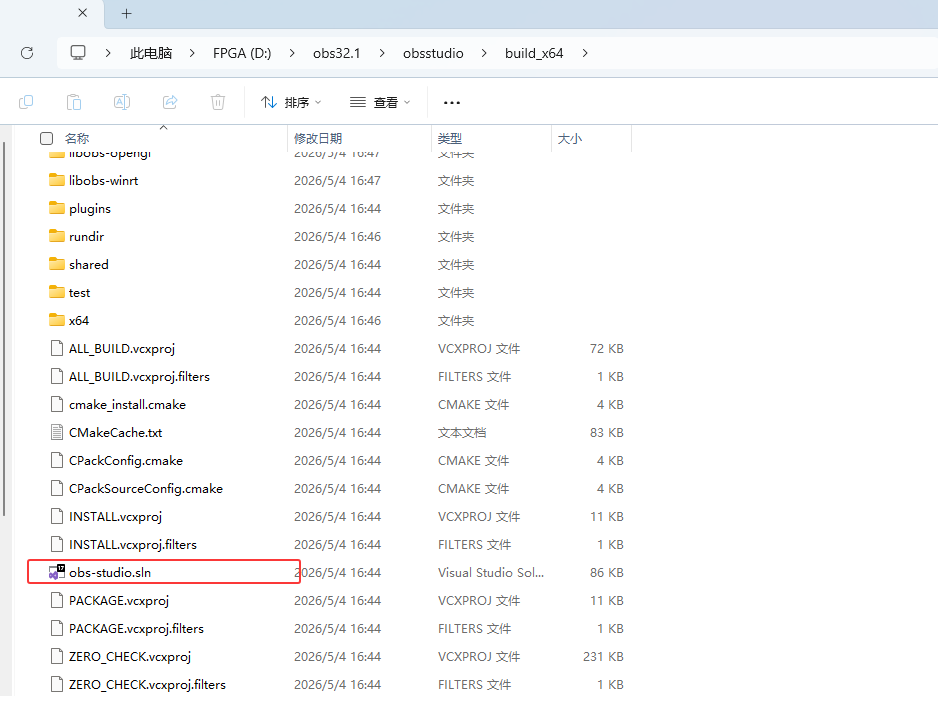Toggle the select-all checkbox in header

tap(47, 138)
